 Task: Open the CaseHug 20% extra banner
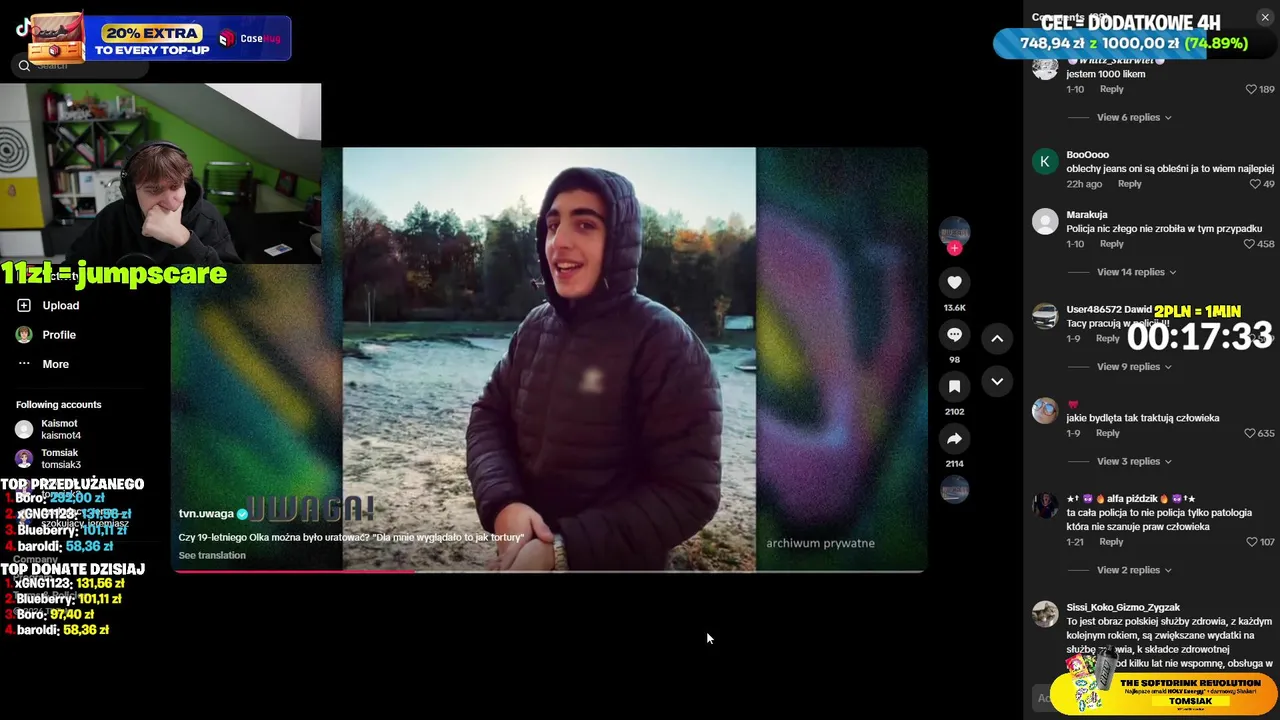(158, 39)
